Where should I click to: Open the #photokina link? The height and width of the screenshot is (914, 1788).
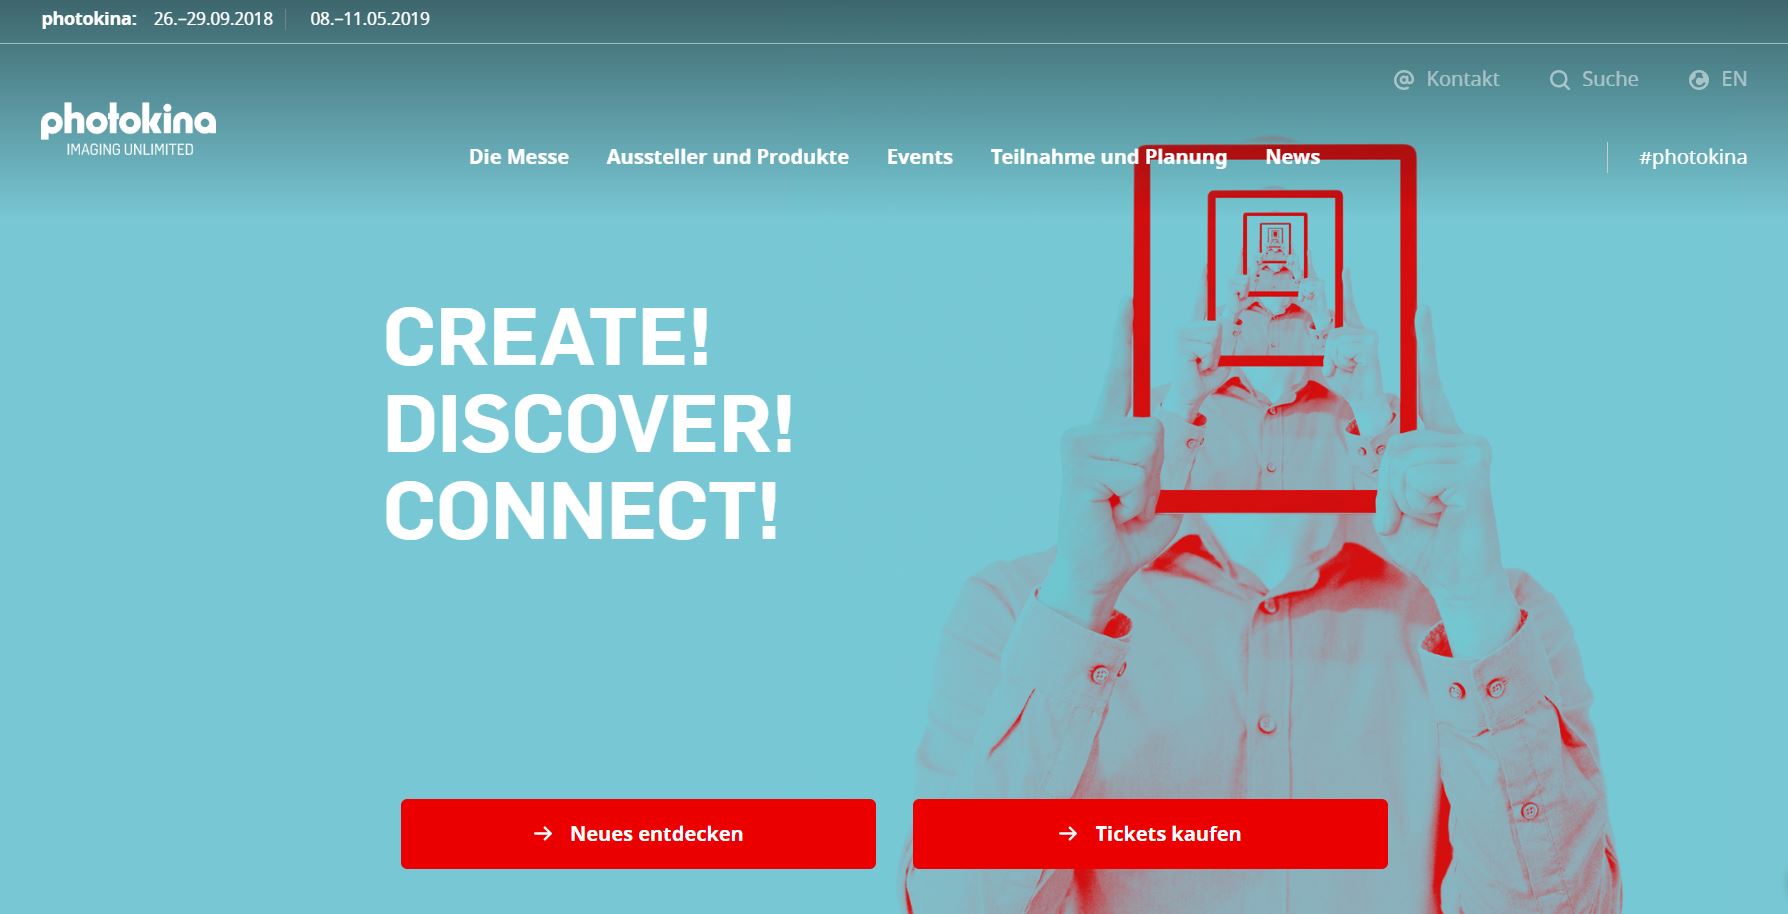click(1693, 157)
